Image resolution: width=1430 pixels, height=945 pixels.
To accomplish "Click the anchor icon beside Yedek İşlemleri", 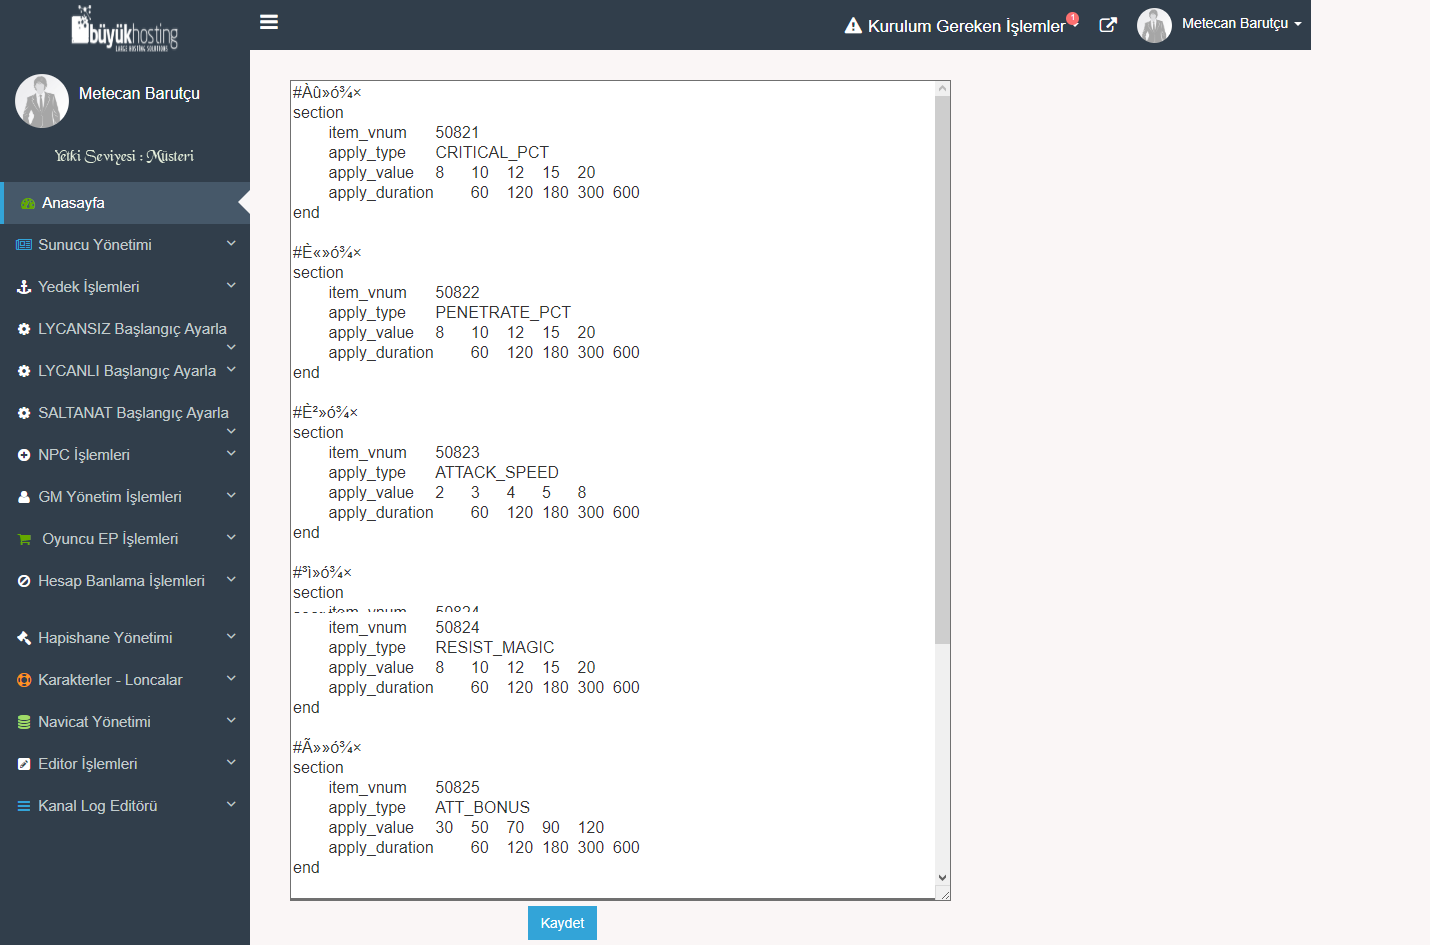I will pyautogui.click(x=24, y=287).
